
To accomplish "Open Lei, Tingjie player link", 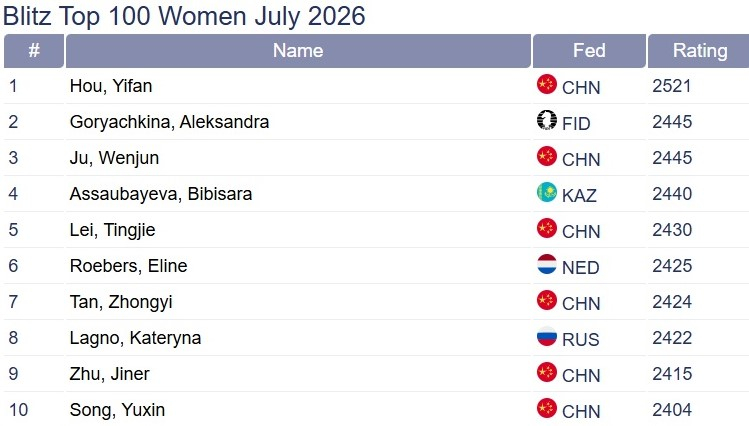I will 112,230.
